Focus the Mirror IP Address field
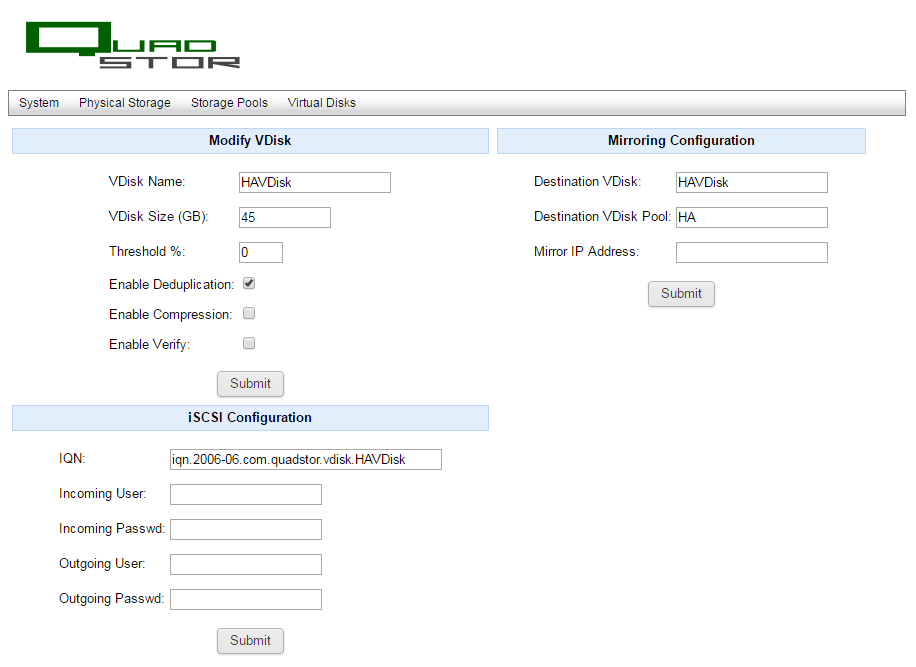 (752, 252)
